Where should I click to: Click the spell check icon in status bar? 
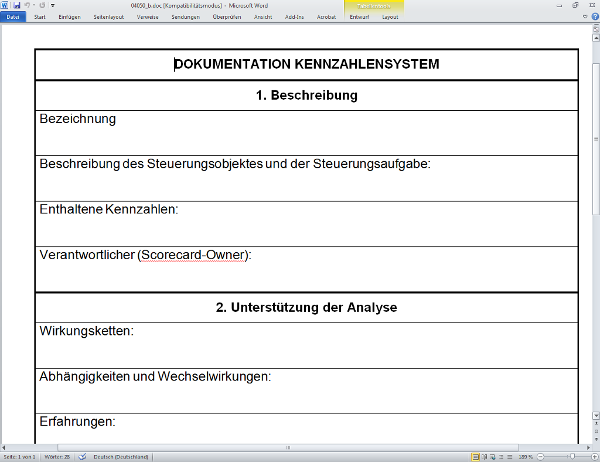point(83,456)
